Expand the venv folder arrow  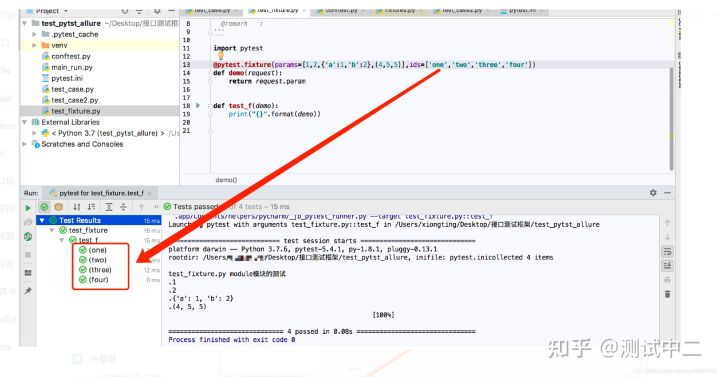[x=34, y=45]
